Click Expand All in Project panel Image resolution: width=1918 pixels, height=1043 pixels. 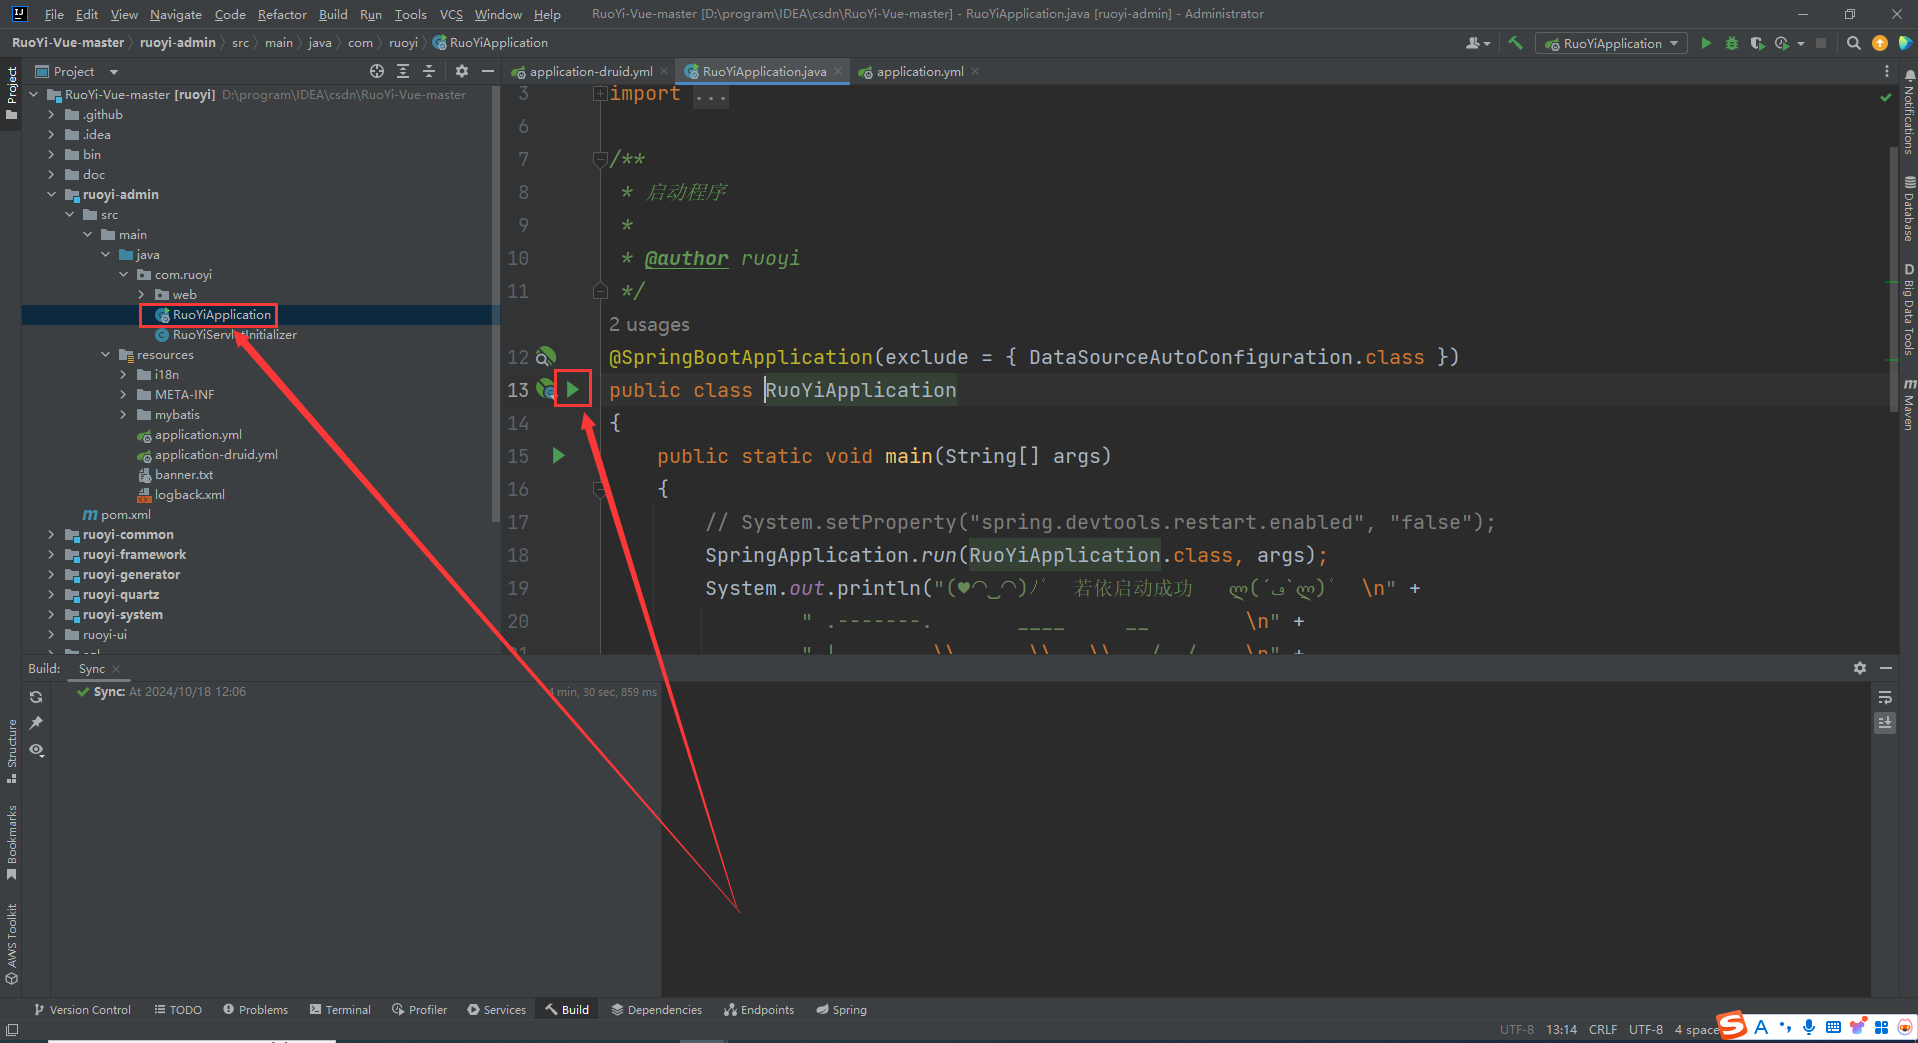pyautogui.click(x=403, y=71)
